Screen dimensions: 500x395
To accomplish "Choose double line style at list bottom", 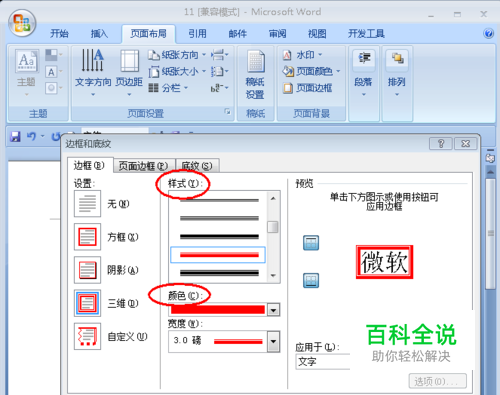I will [219, 273].
